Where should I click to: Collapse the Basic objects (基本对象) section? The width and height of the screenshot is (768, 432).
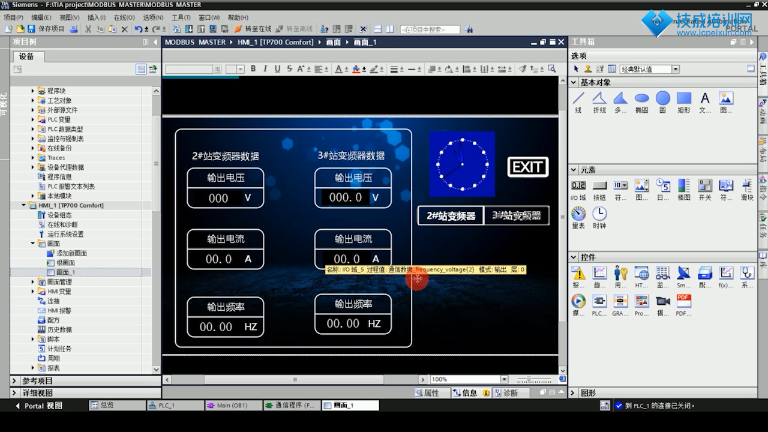[x=574, y=82]
